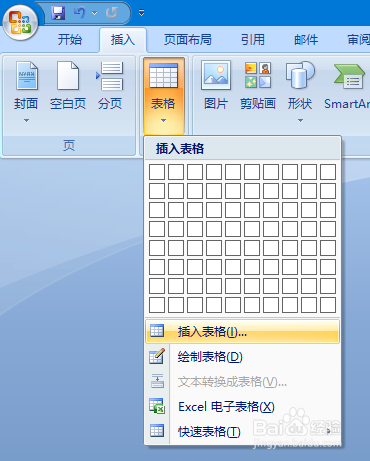Click the draw table pencil icon
Screen dimensions: 370x461
point(157,356)
